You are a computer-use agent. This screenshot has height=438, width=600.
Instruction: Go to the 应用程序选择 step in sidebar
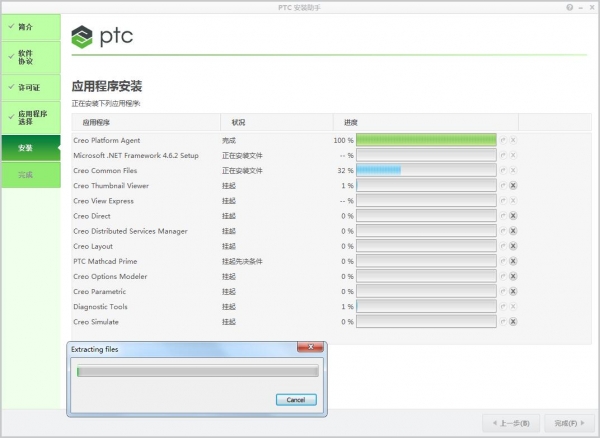[x=31, y=118]
